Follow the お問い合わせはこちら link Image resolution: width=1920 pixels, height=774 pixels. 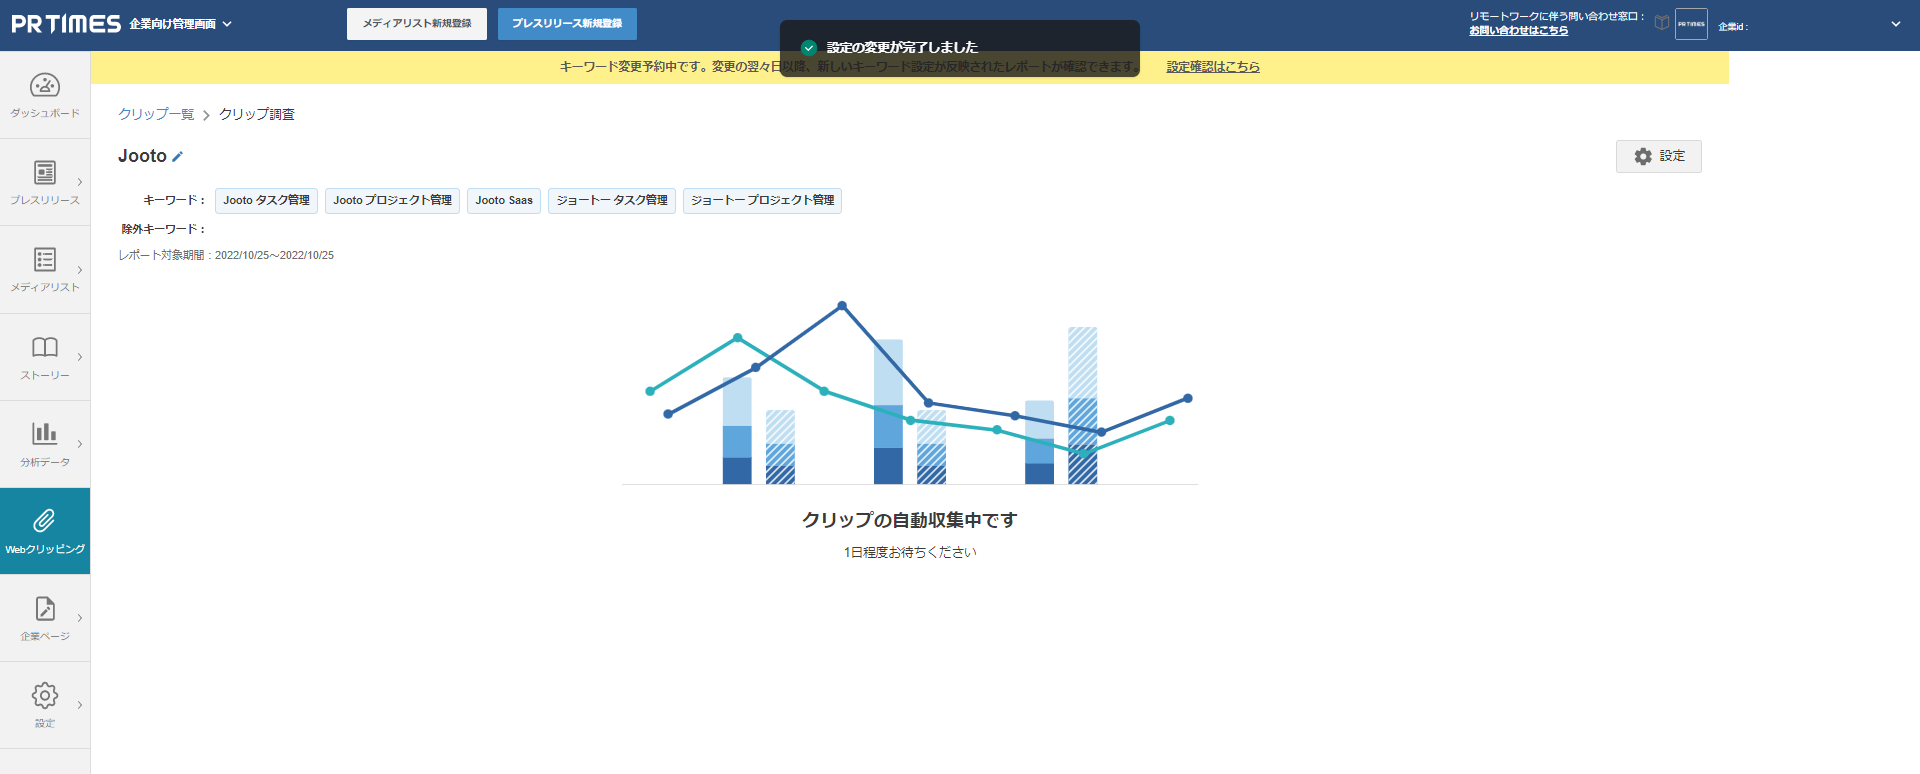coord(1518,31)
